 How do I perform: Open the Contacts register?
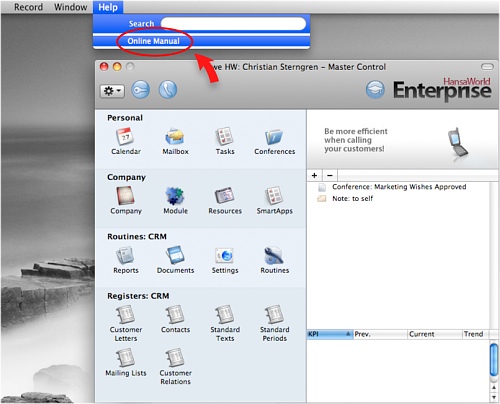tap(175, 314)
